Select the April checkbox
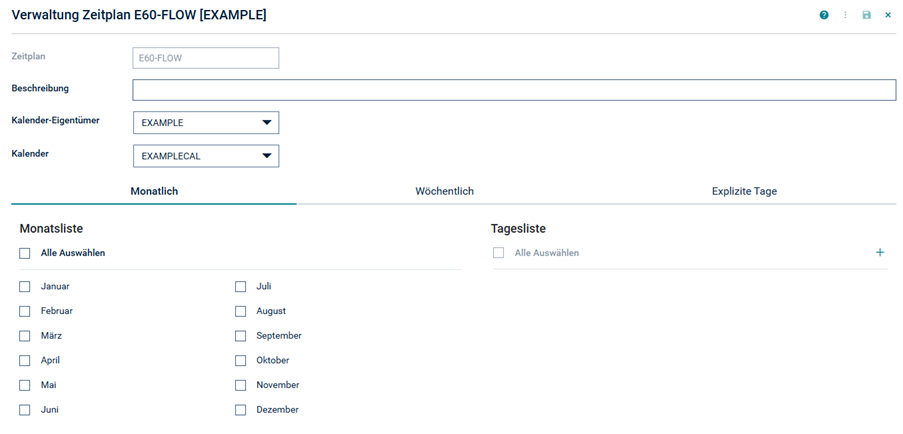903x434 pixels. click(25, 361)
